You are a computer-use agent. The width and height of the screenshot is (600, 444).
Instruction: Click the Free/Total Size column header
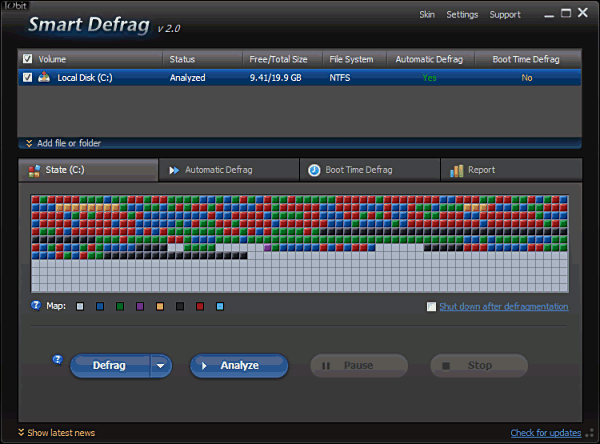pyautogui.click(x=282, y=59)
